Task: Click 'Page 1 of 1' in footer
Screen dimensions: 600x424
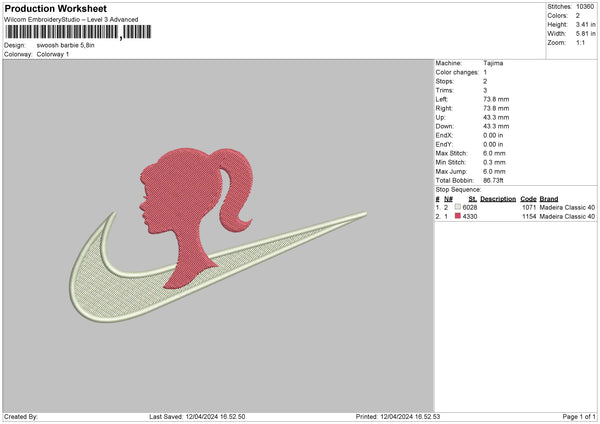Action: (579, 417)
